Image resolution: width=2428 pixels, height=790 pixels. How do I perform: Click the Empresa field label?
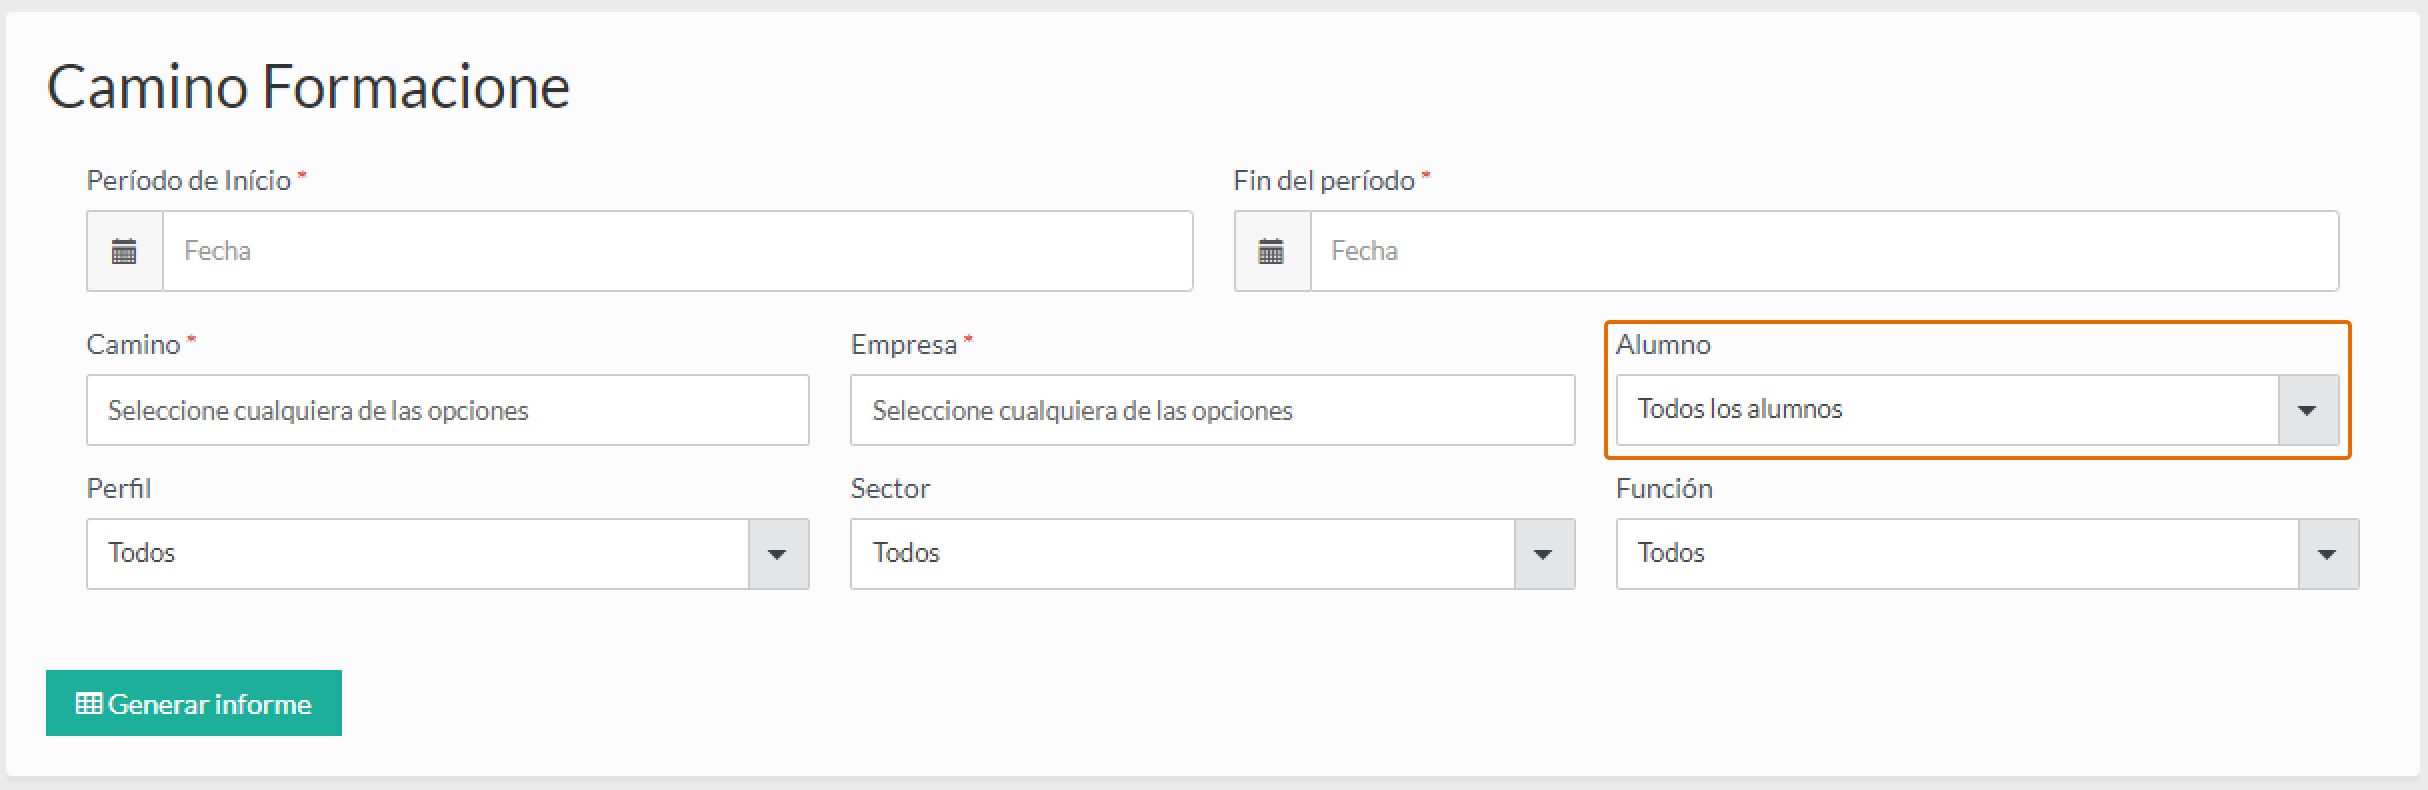[904, 345]
